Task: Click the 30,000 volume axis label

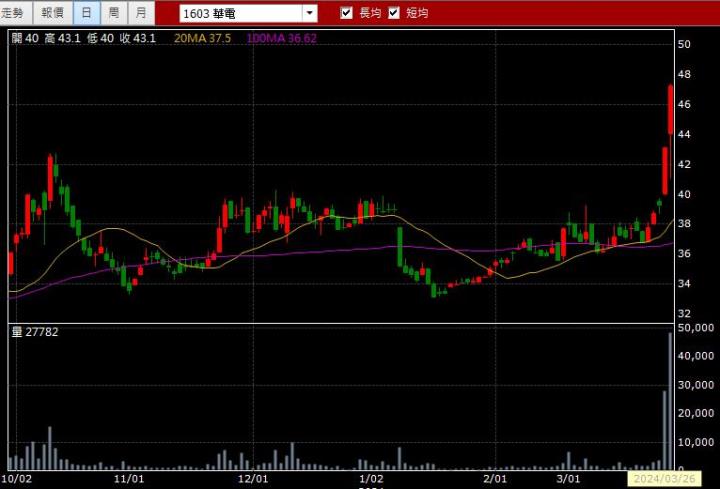Action: (x=696, y=385)
